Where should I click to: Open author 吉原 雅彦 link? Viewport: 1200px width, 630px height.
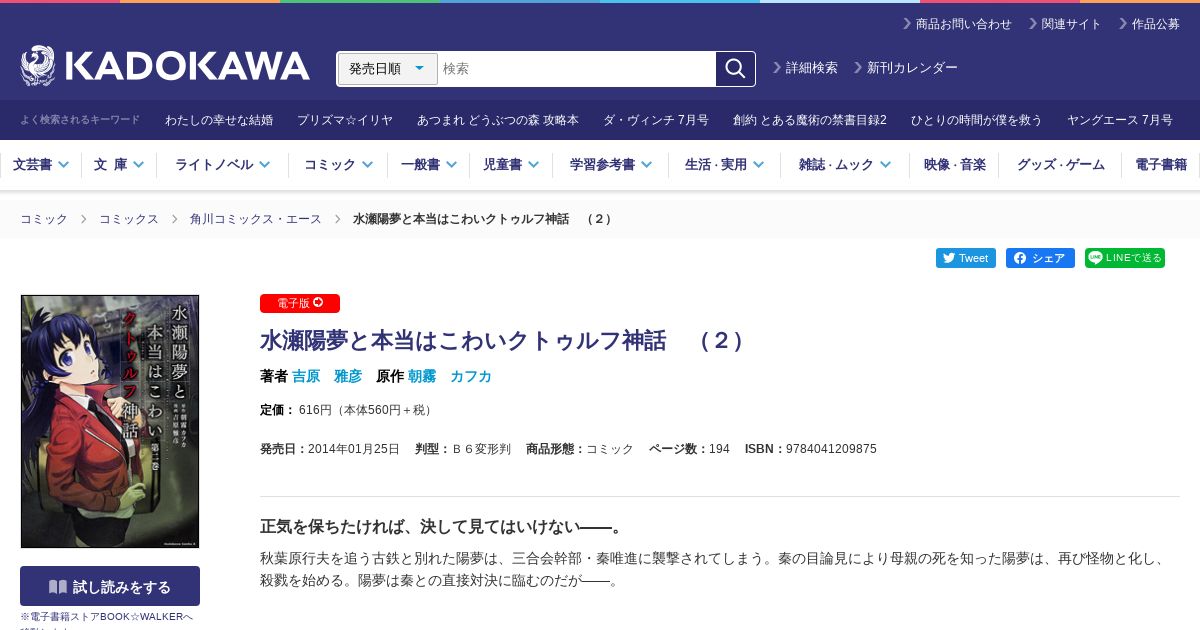click(327, 376)
